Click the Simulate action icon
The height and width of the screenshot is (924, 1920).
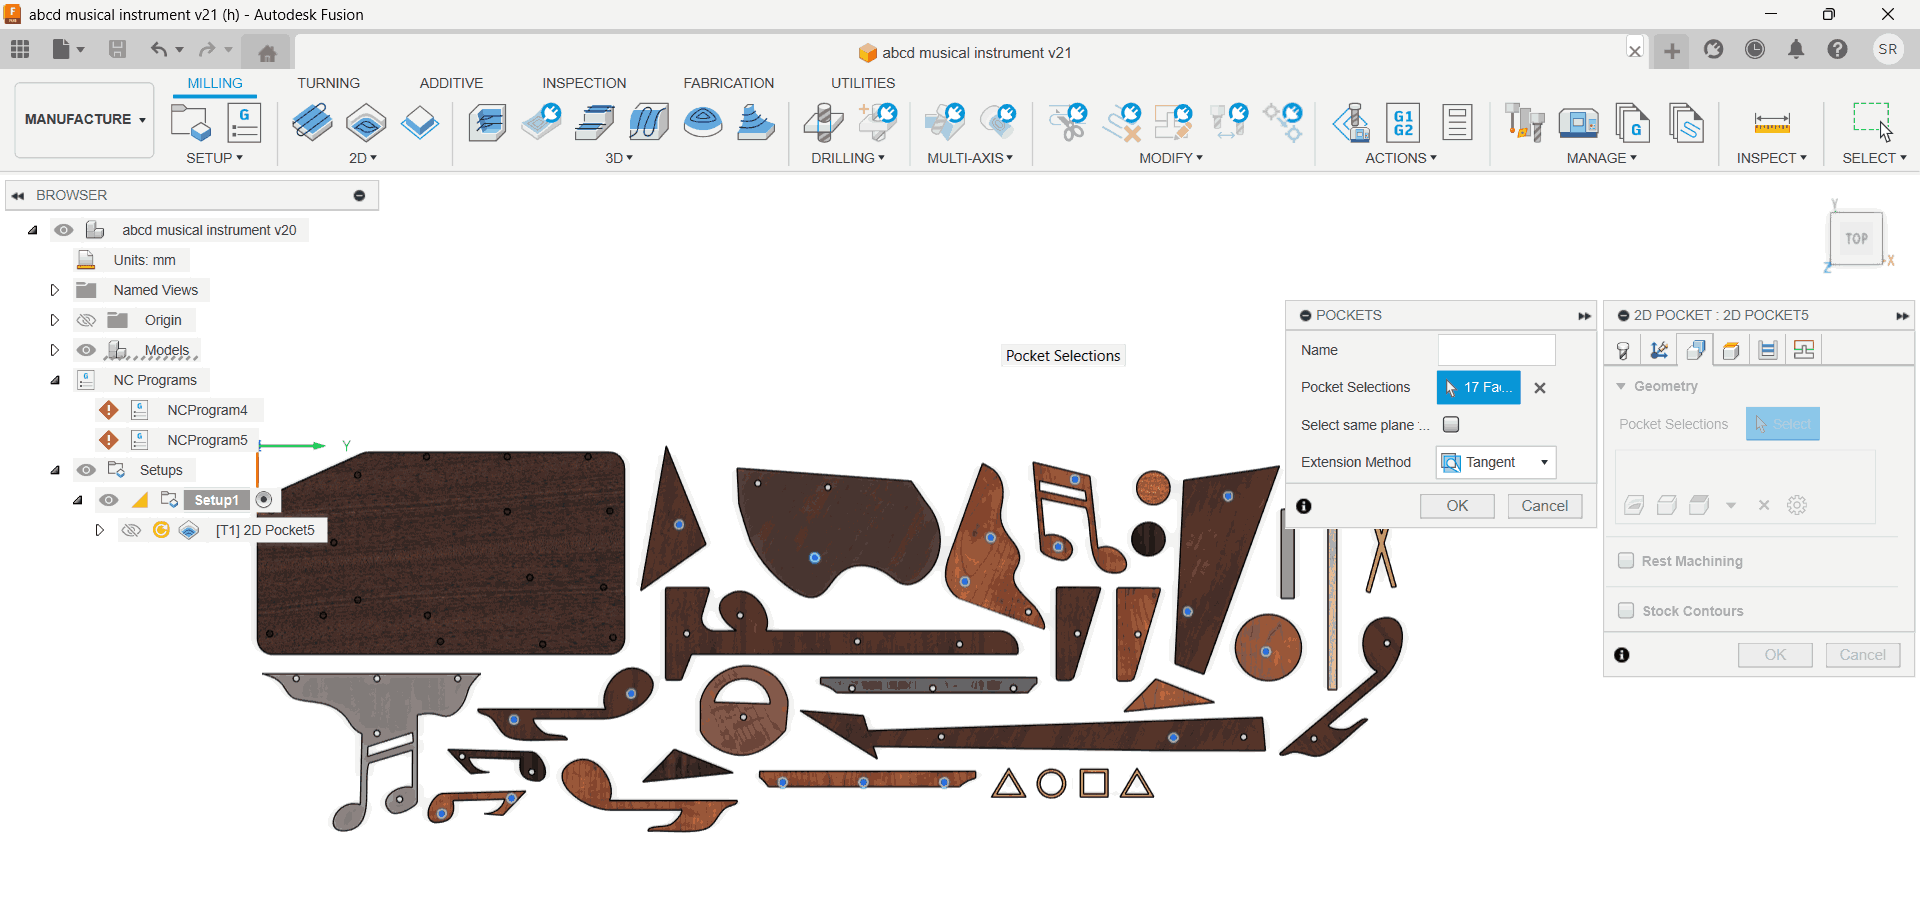click(x=1351, y=123)
